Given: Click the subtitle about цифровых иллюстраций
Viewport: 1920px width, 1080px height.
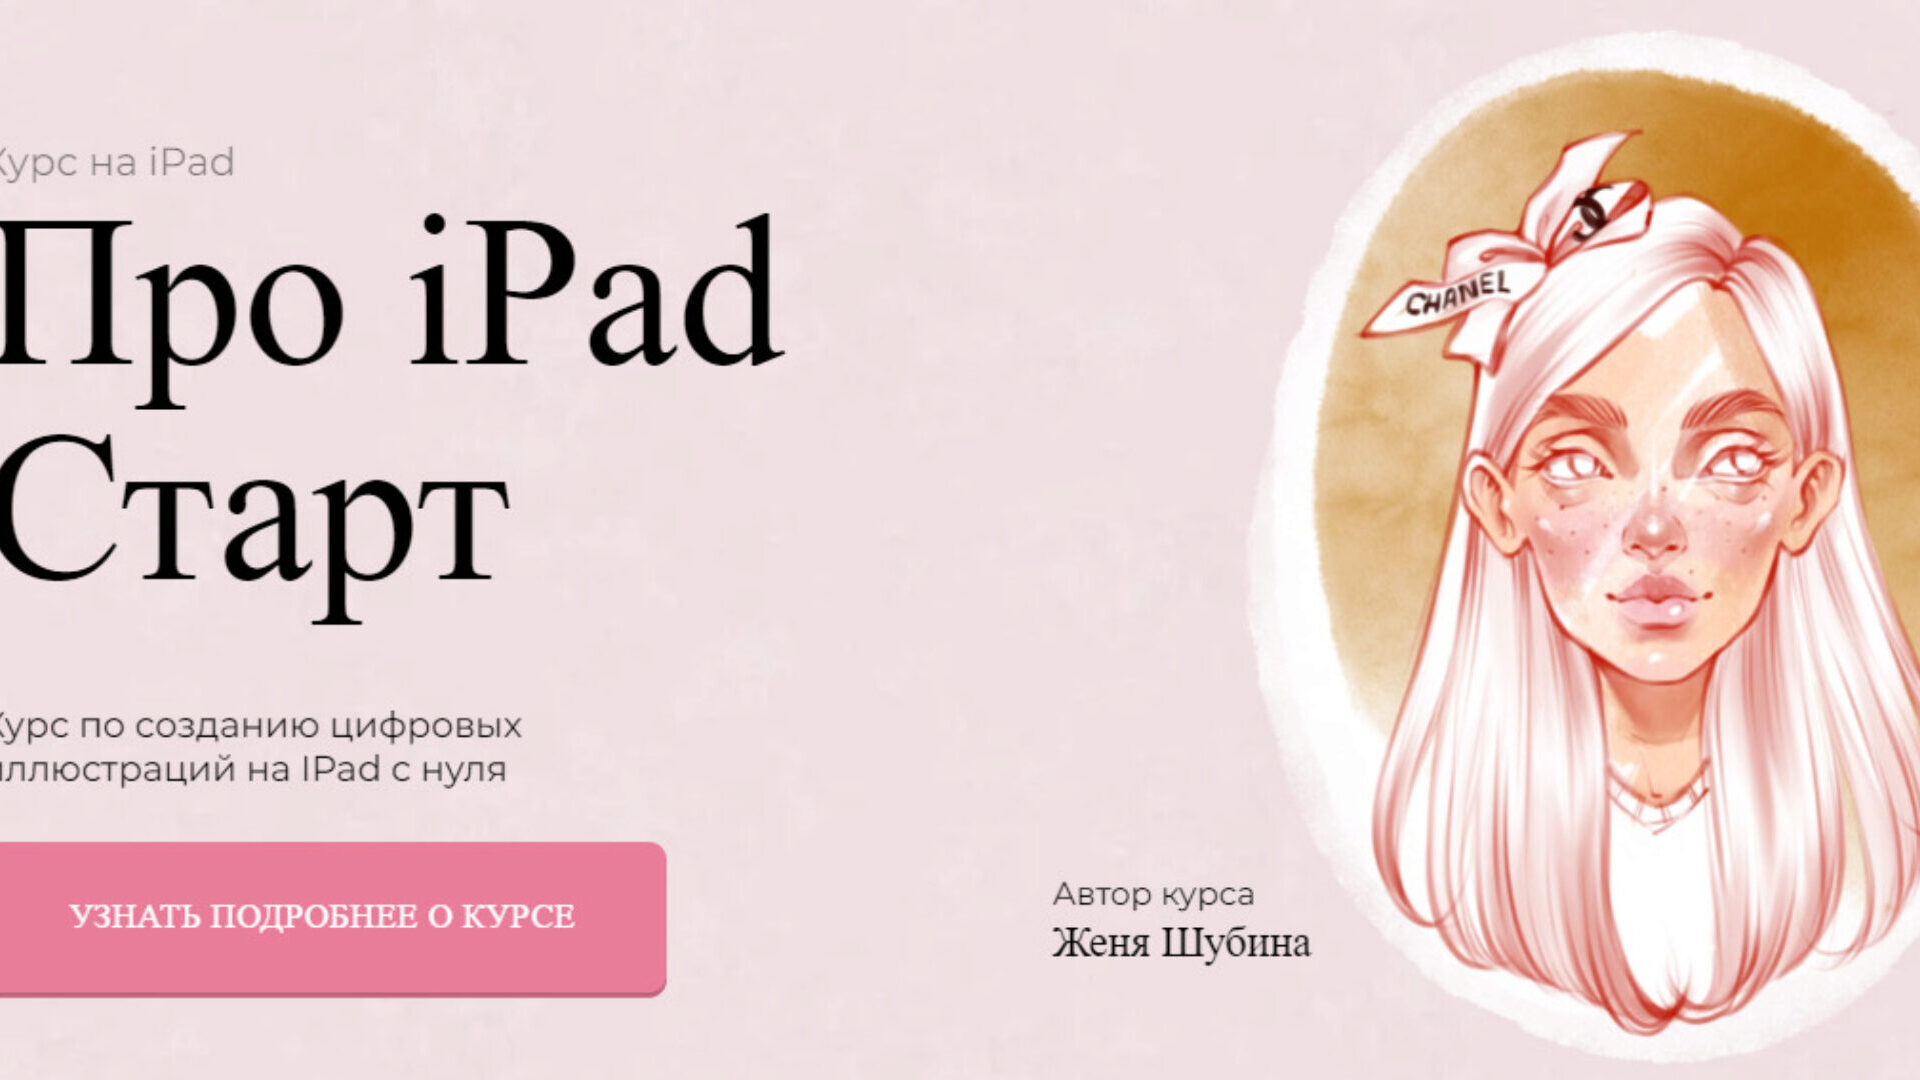Looking at the screenshot, I should coord(260,725).
